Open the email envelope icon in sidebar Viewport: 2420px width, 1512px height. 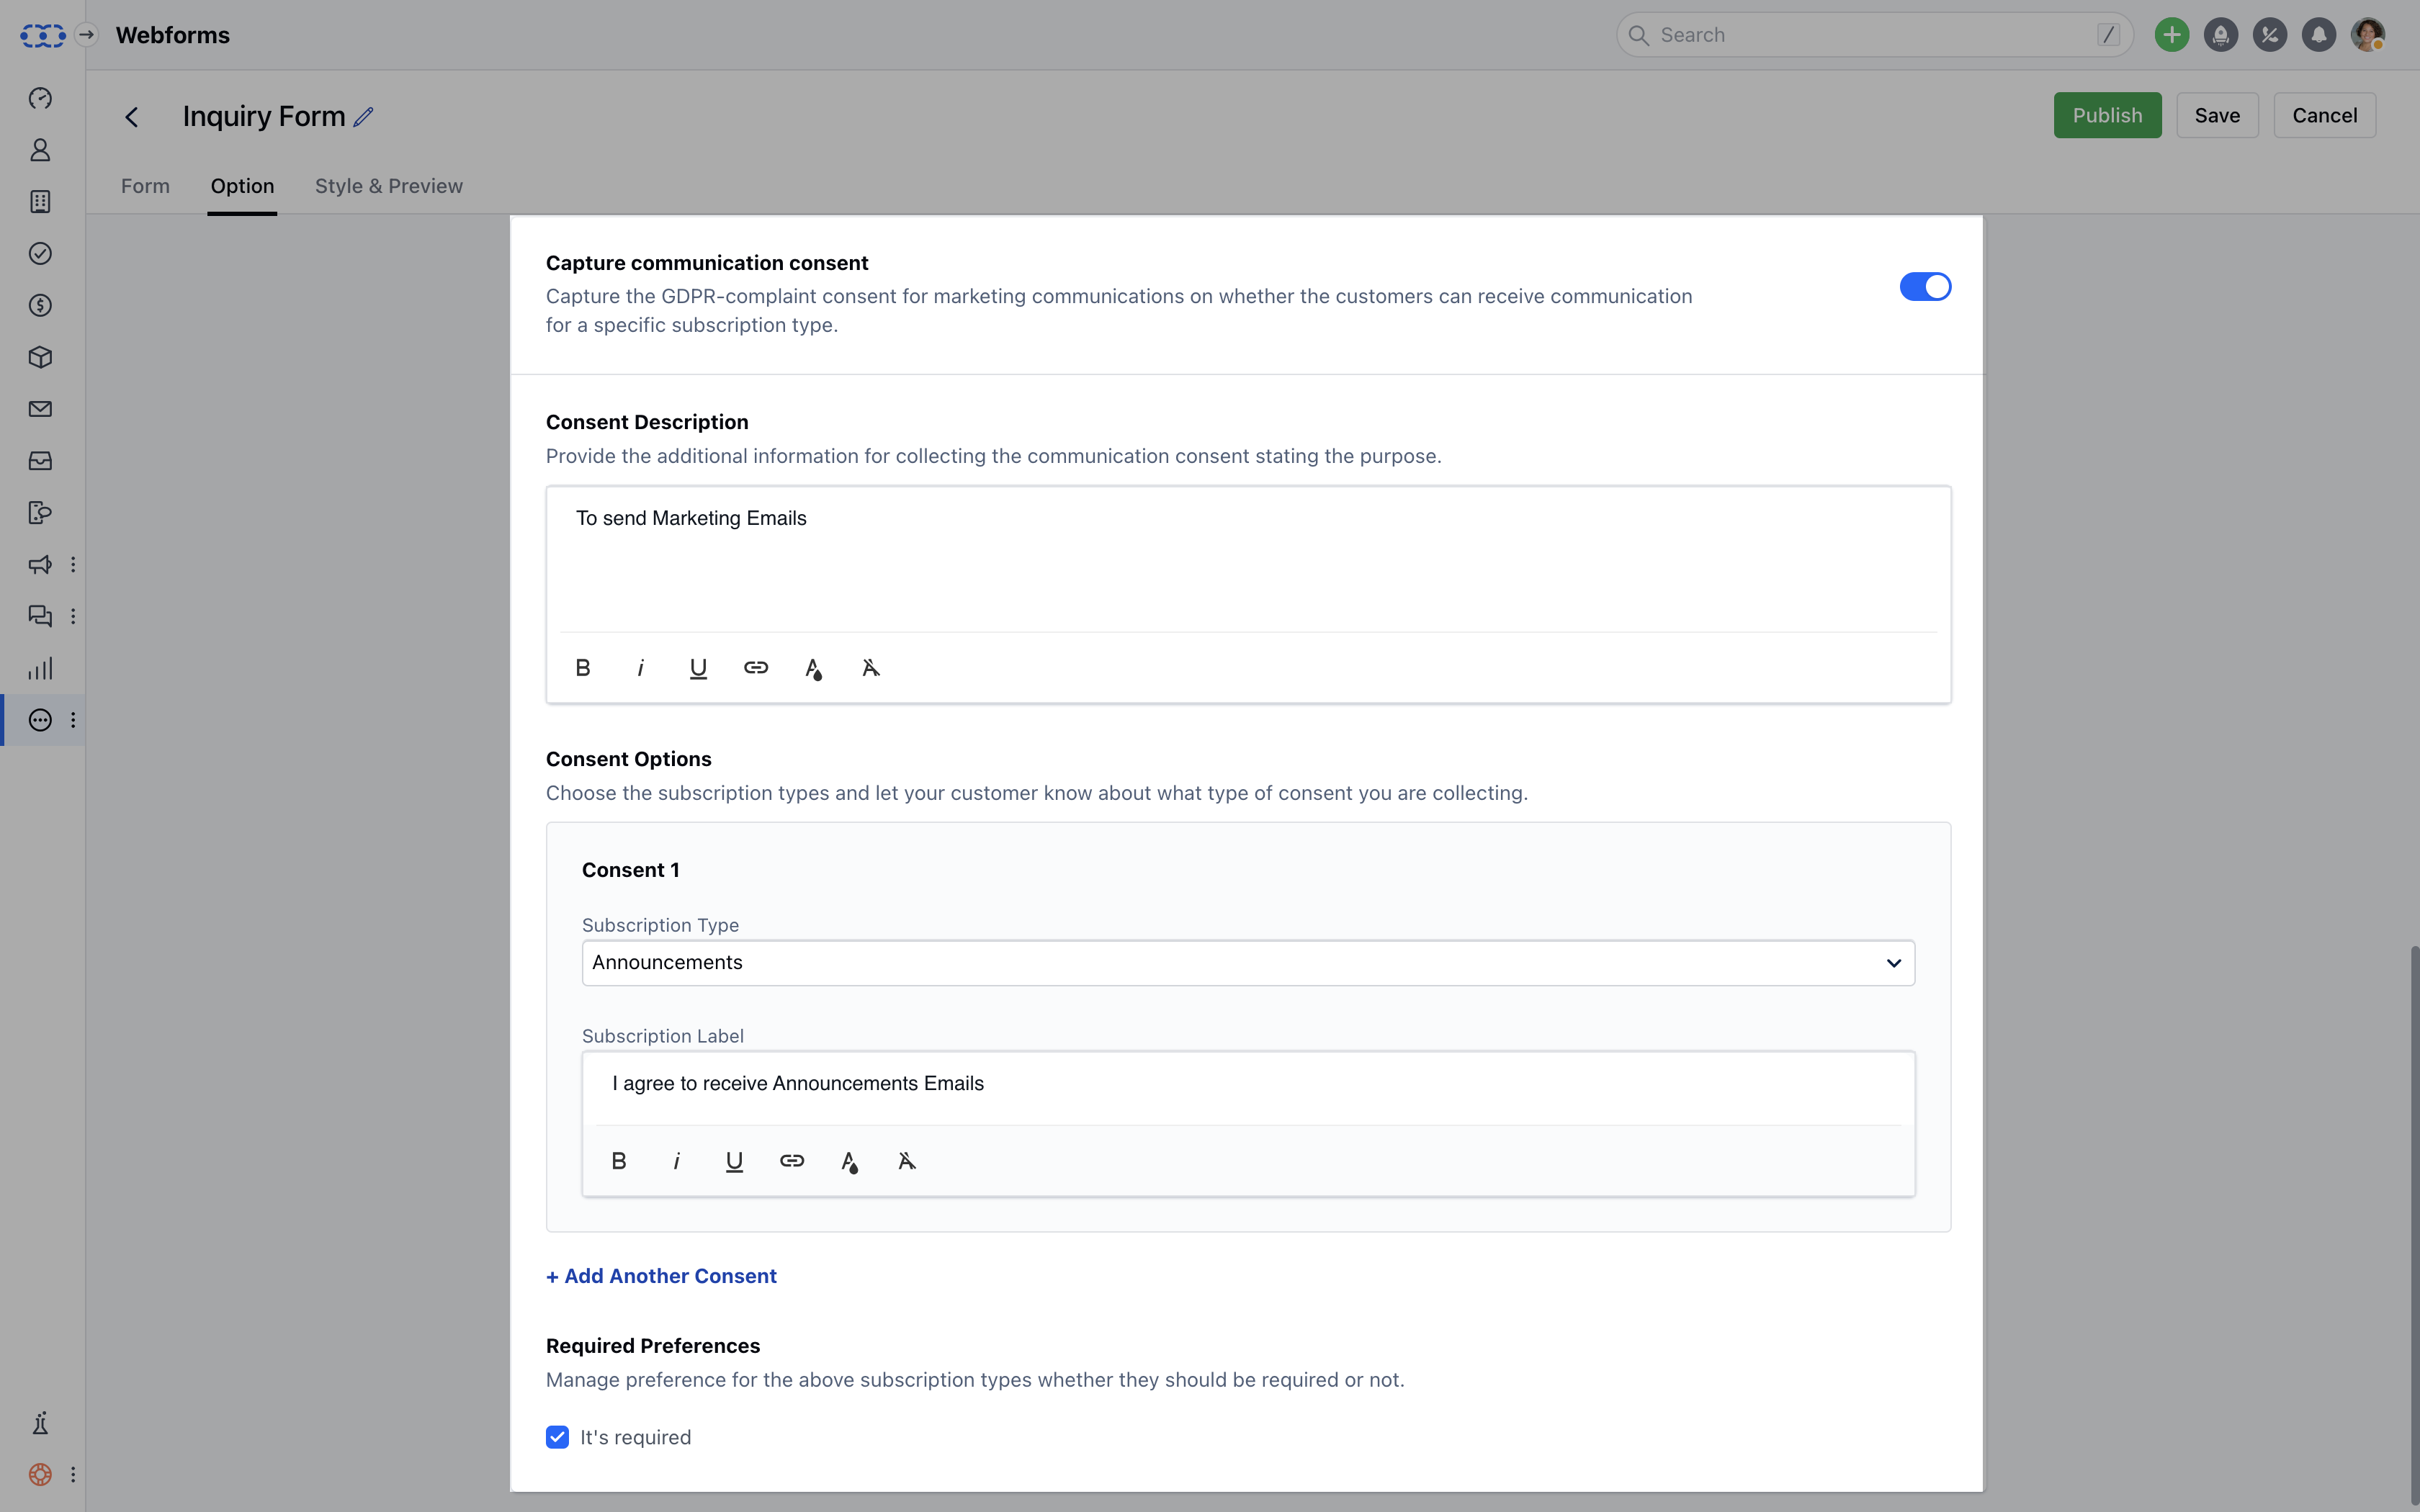pos(40,409)
